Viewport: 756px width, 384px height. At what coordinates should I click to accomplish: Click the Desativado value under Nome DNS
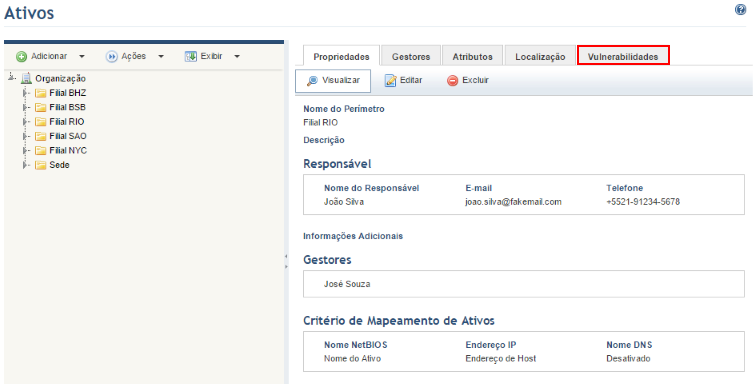[x=628, y=358]
